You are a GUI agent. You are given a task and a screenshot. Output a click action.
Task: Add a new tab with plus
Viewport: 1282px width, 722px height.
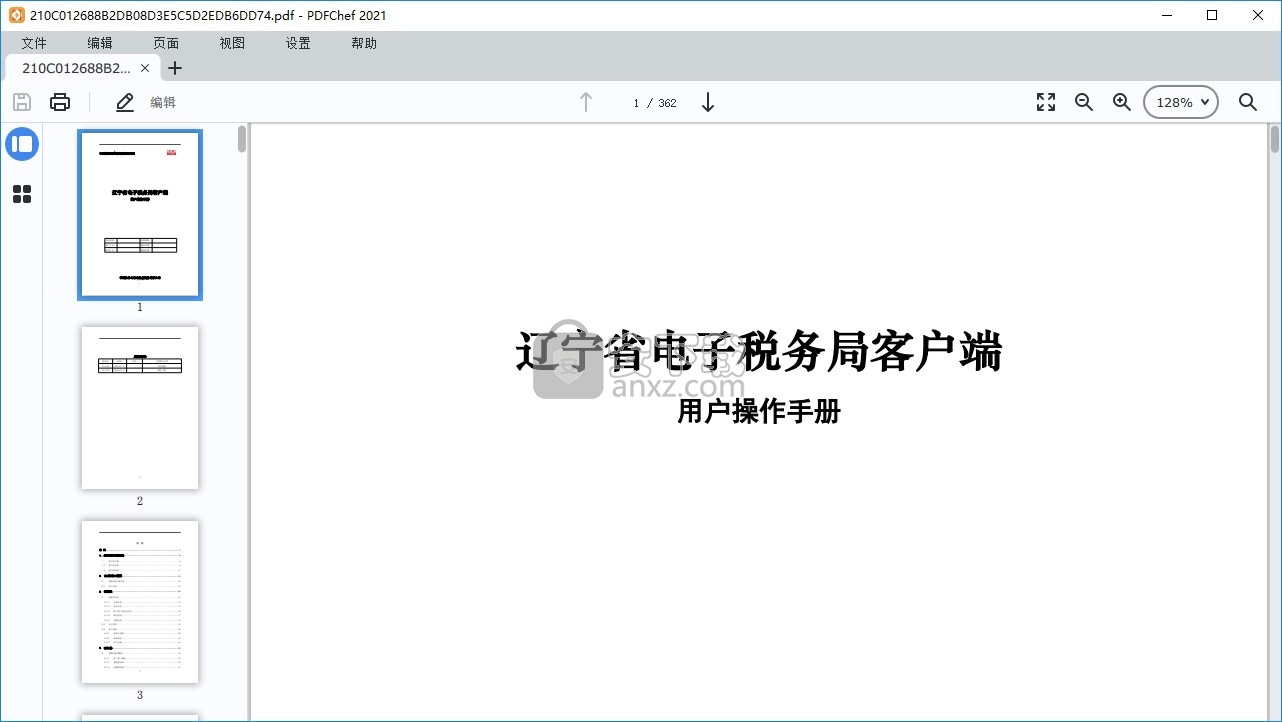(x=175, y=68)
